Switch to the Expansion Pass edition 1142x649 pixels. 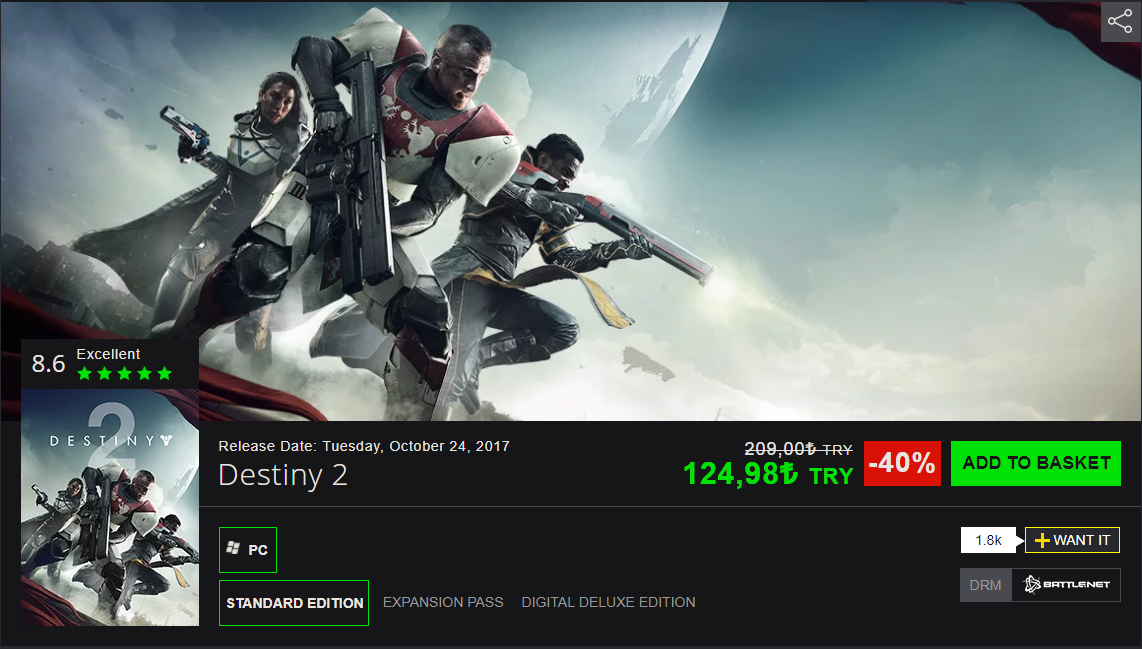(443, 602)
